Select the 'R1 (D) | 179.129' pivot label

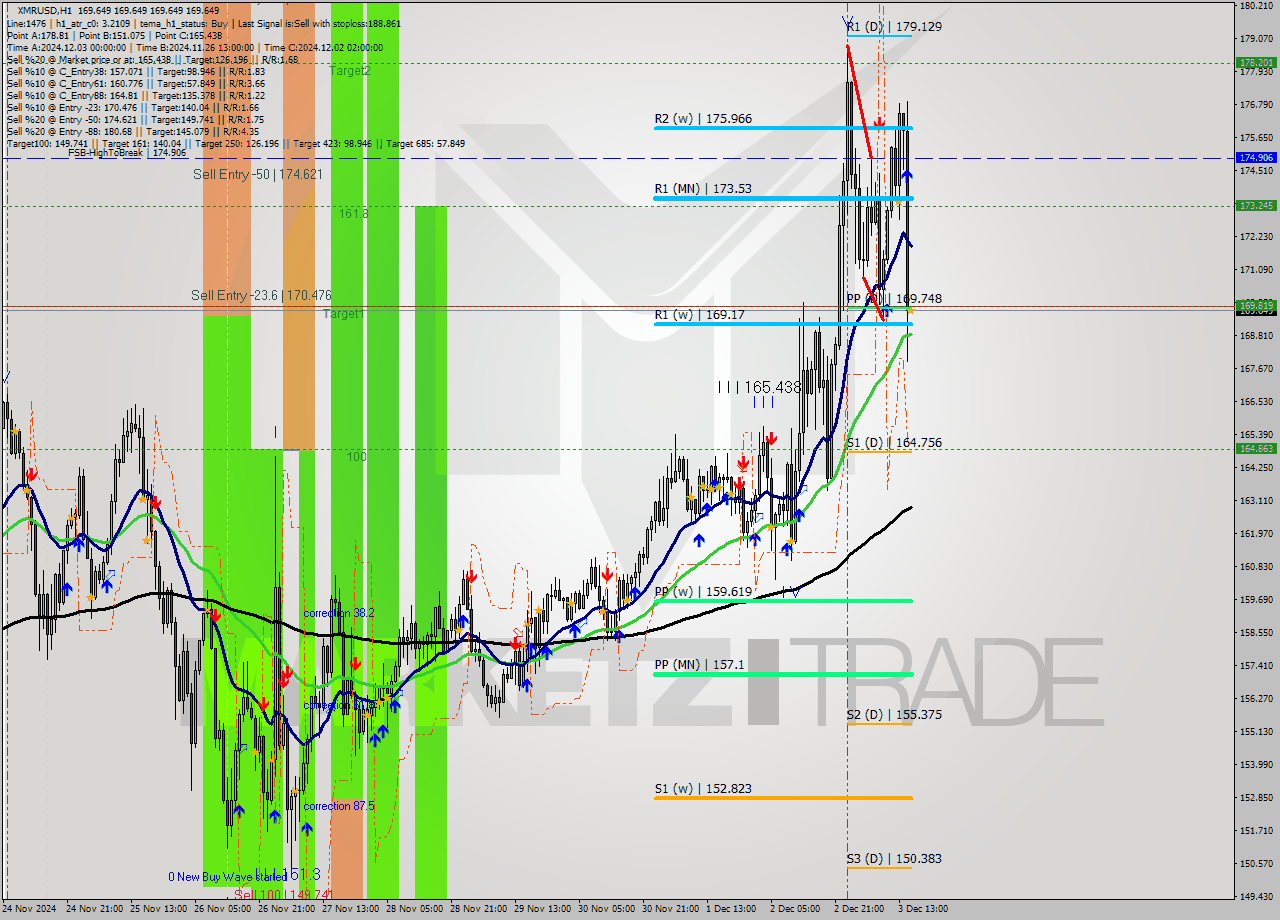click(895, 27)
